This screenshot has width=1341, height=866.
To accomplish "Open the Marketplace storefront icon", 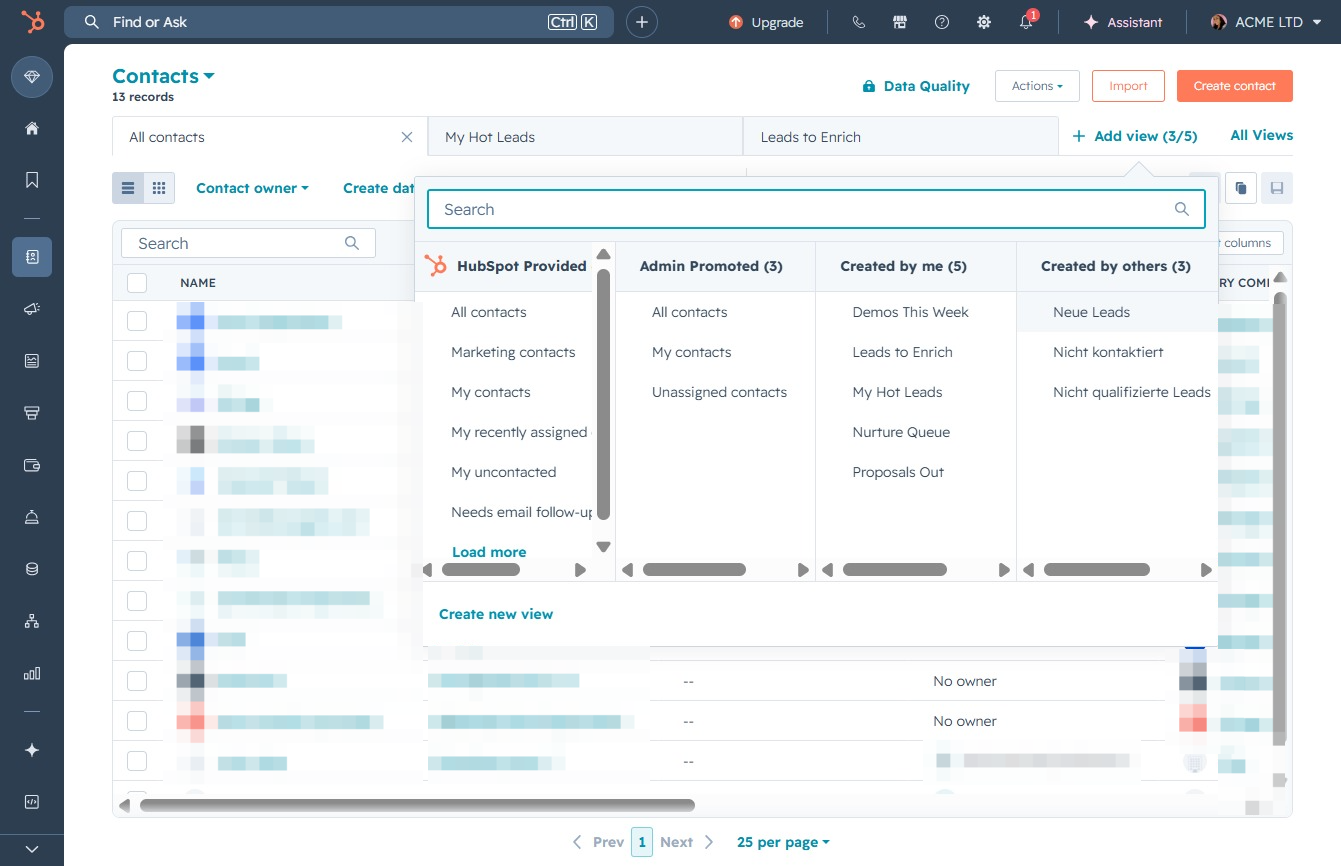I will point(900,22).
